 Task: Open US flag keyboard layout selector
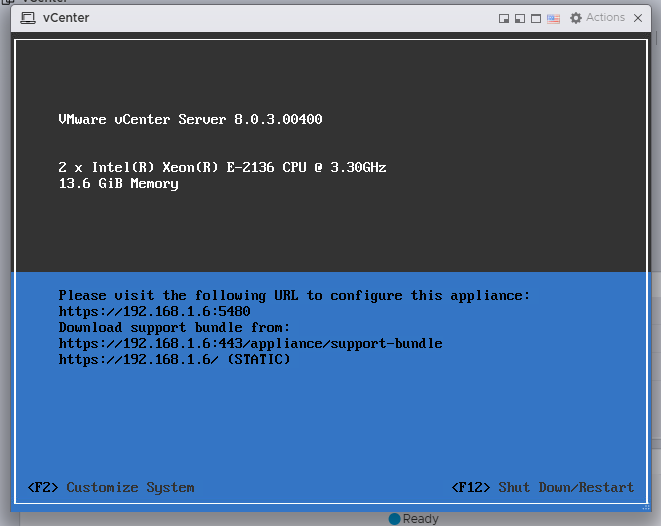coord(553,19)
